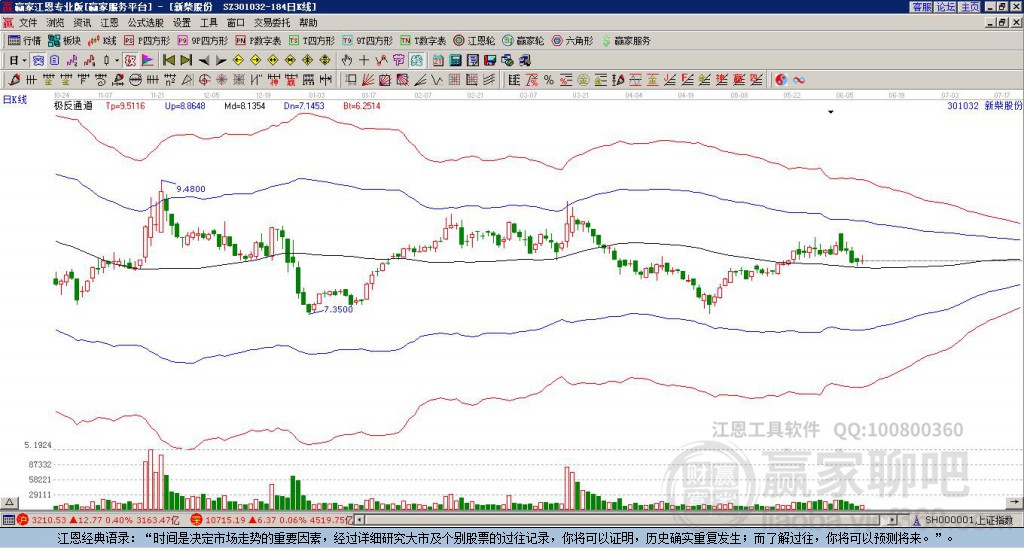Screen dimensions: 1024x548
Task: Open 赢家服务 with dollar icon
Action: click(626, 40)
